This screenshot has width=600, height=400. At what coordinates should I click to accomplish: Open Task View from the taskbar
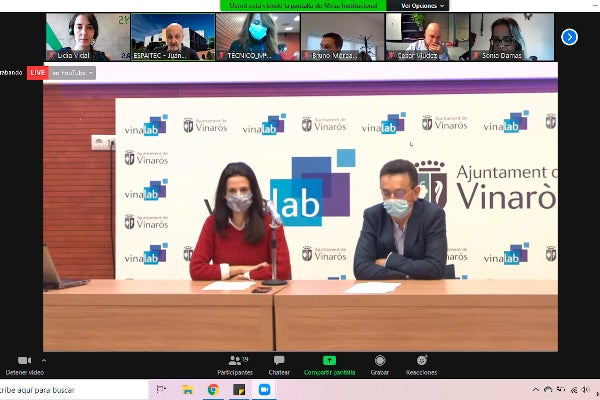(x=161, y=390)
